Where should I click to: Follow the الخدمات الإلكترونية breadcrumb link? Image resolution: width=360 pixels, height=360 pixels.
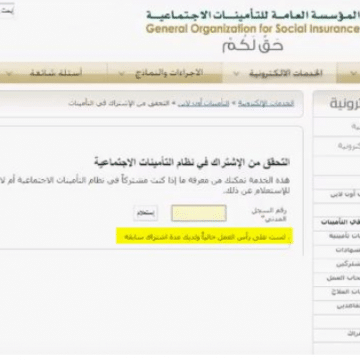click(x=266, y=103)
